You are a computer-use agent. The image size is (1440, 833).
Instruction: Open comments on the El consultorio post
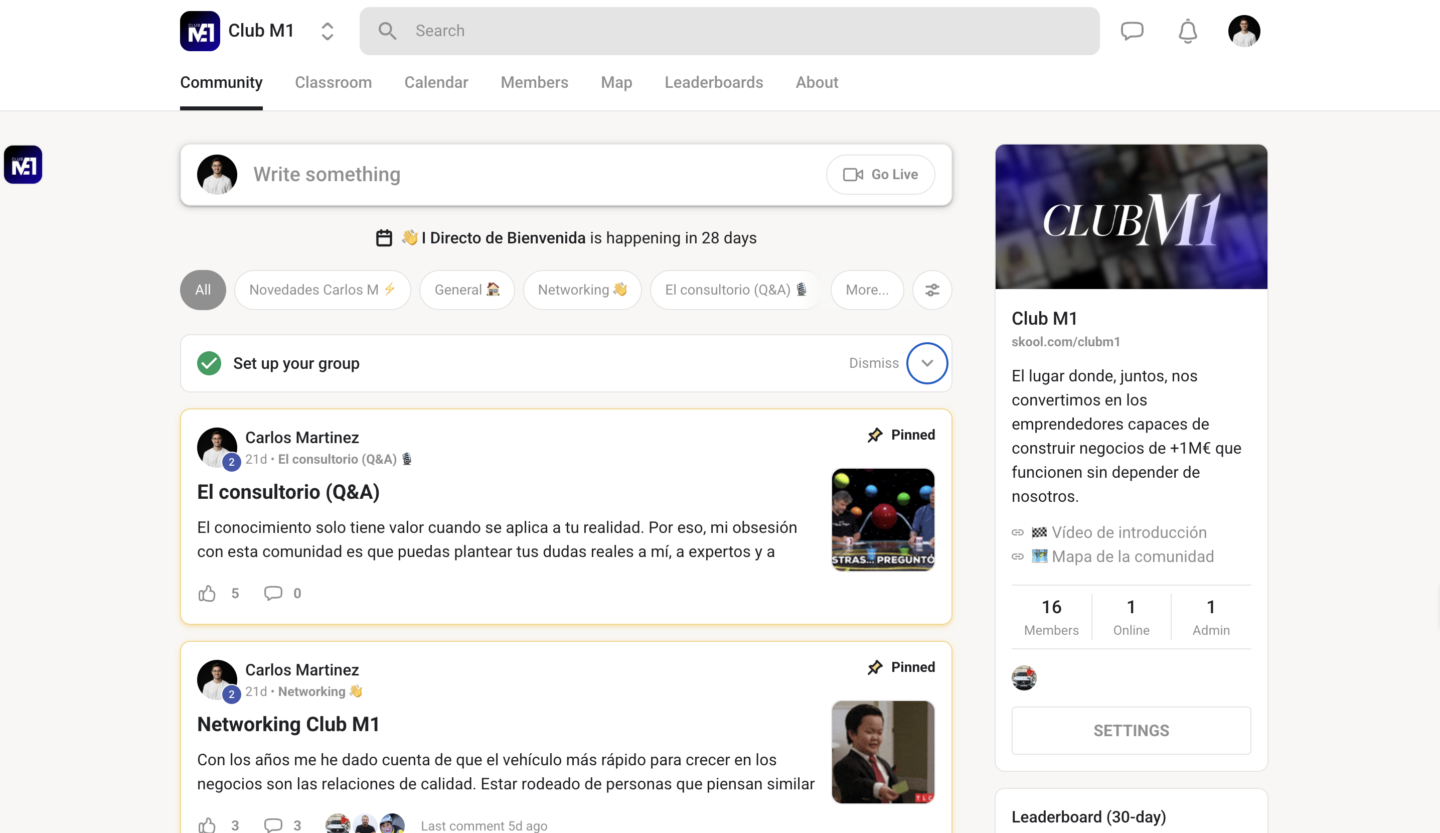click(273, 593)
